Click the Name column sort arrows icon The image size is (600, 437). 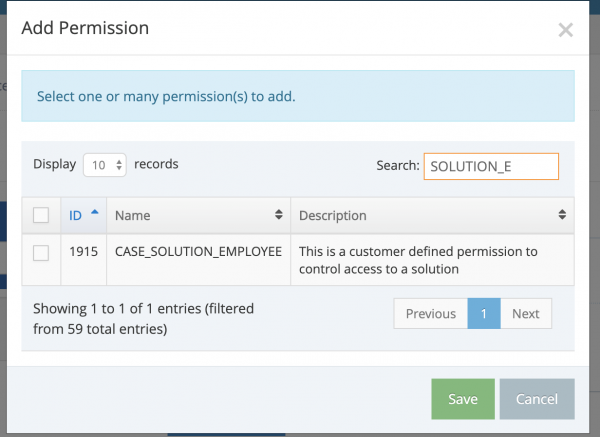[278, 215]
